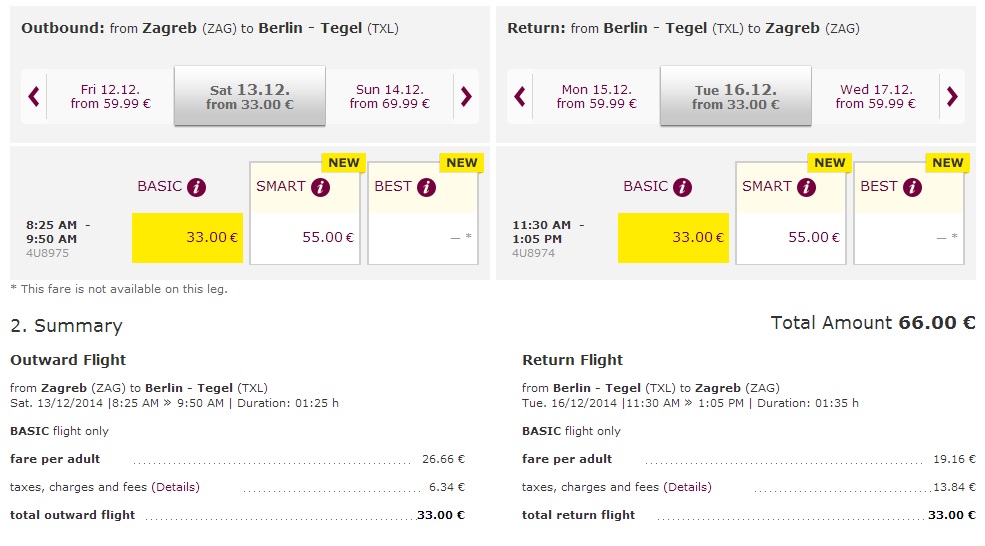
Task: Choose Sun 14.12. outbound date tab
Action: click(389, 96)
